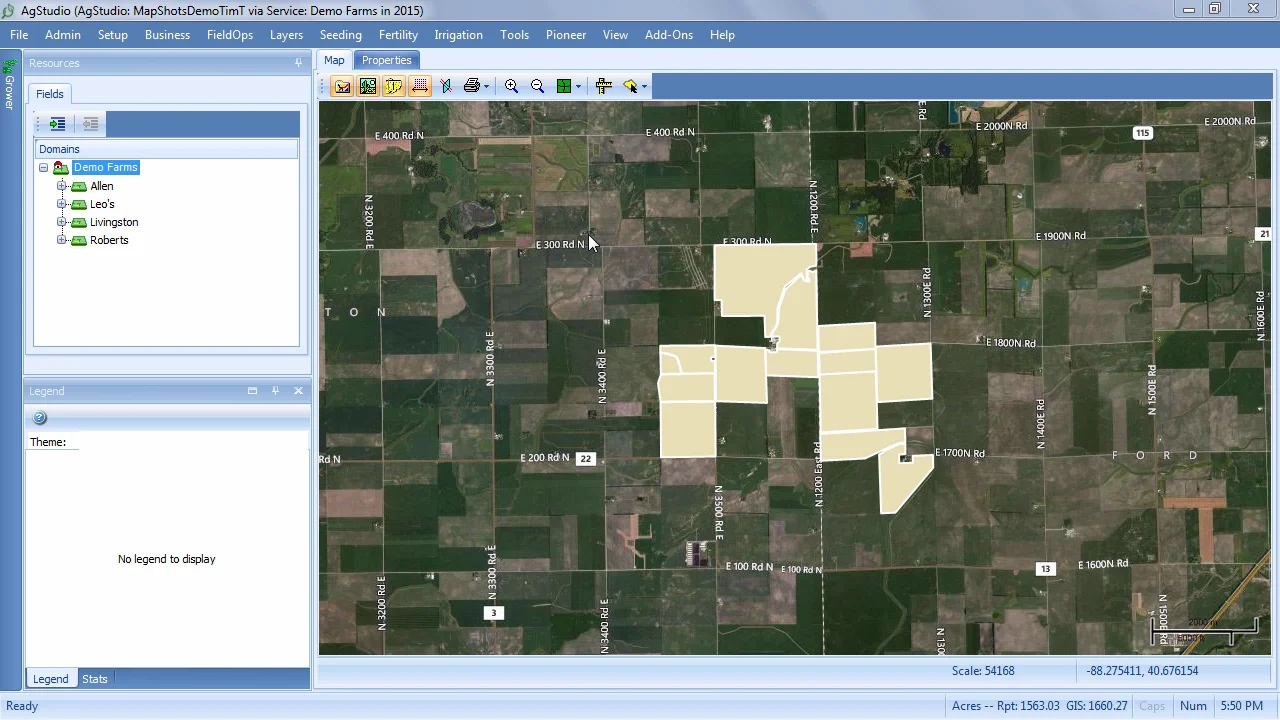Open the FieldOps menu
1280x720 pixels.
click(230, 35)
